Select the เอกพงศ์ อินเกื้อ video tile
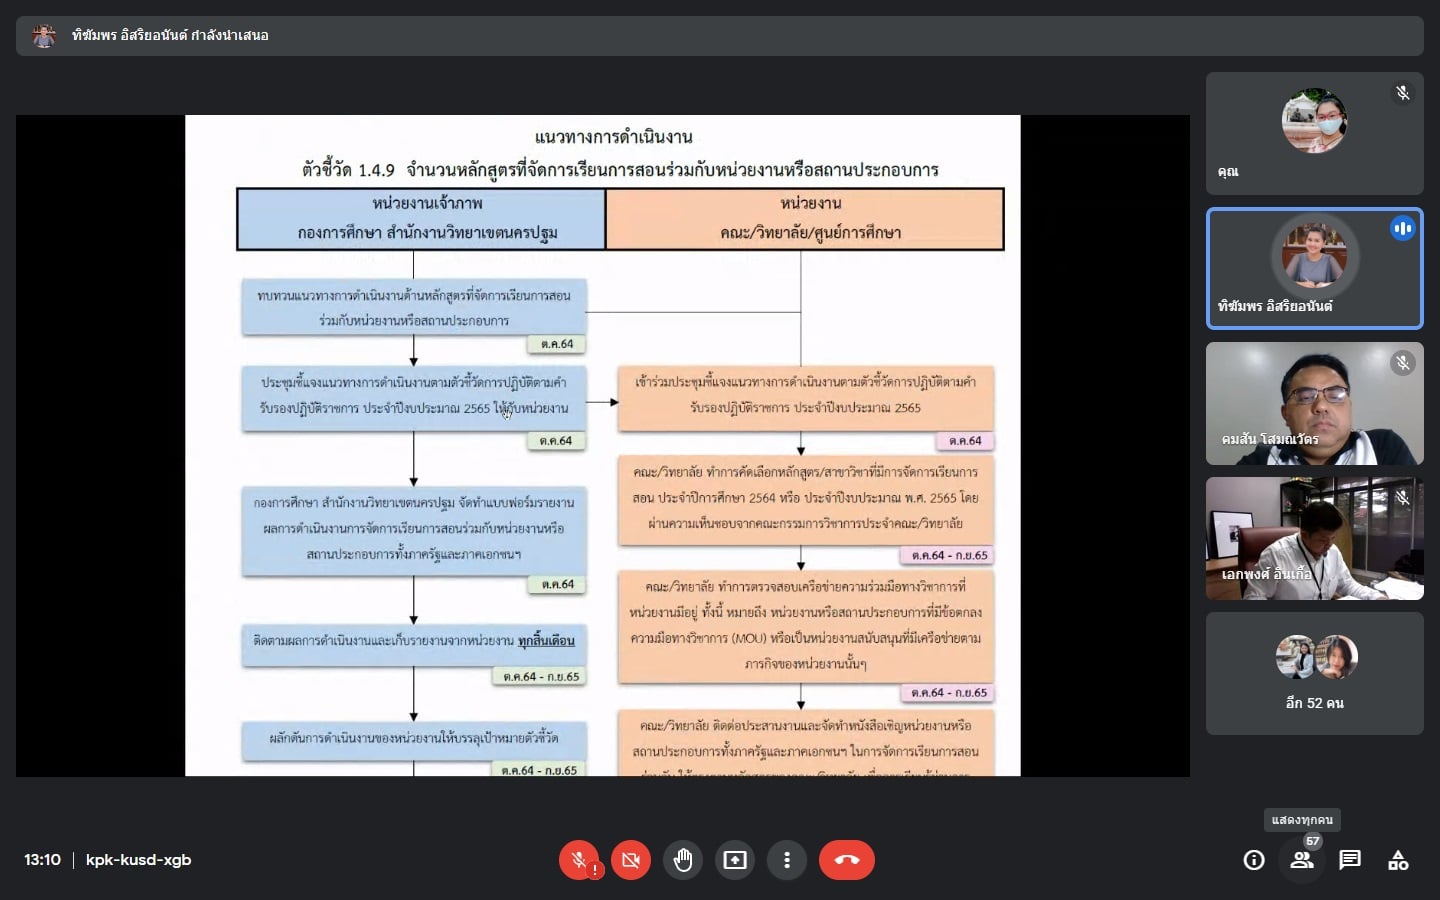 click(x=1314, y=538)
